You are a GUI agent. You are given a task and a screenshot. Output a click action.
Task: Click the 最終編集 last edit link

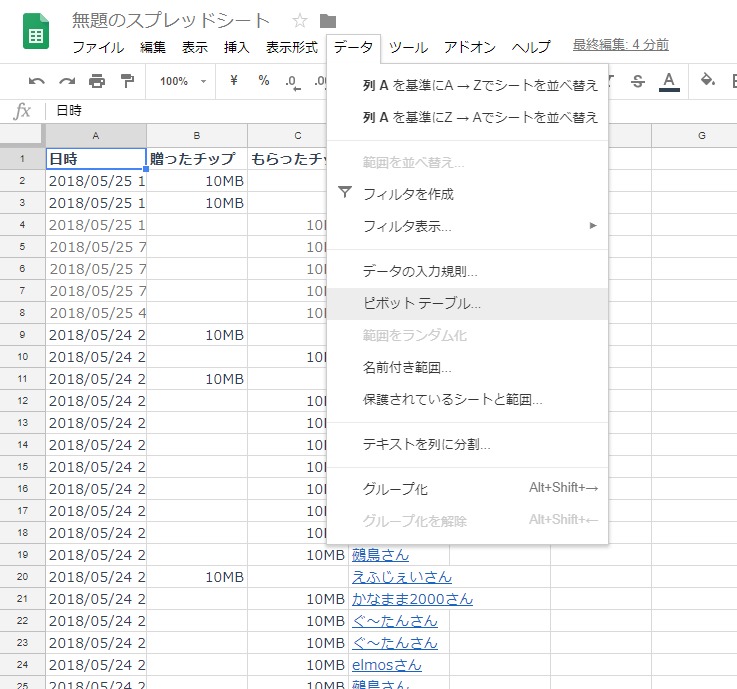pos(620,45)
